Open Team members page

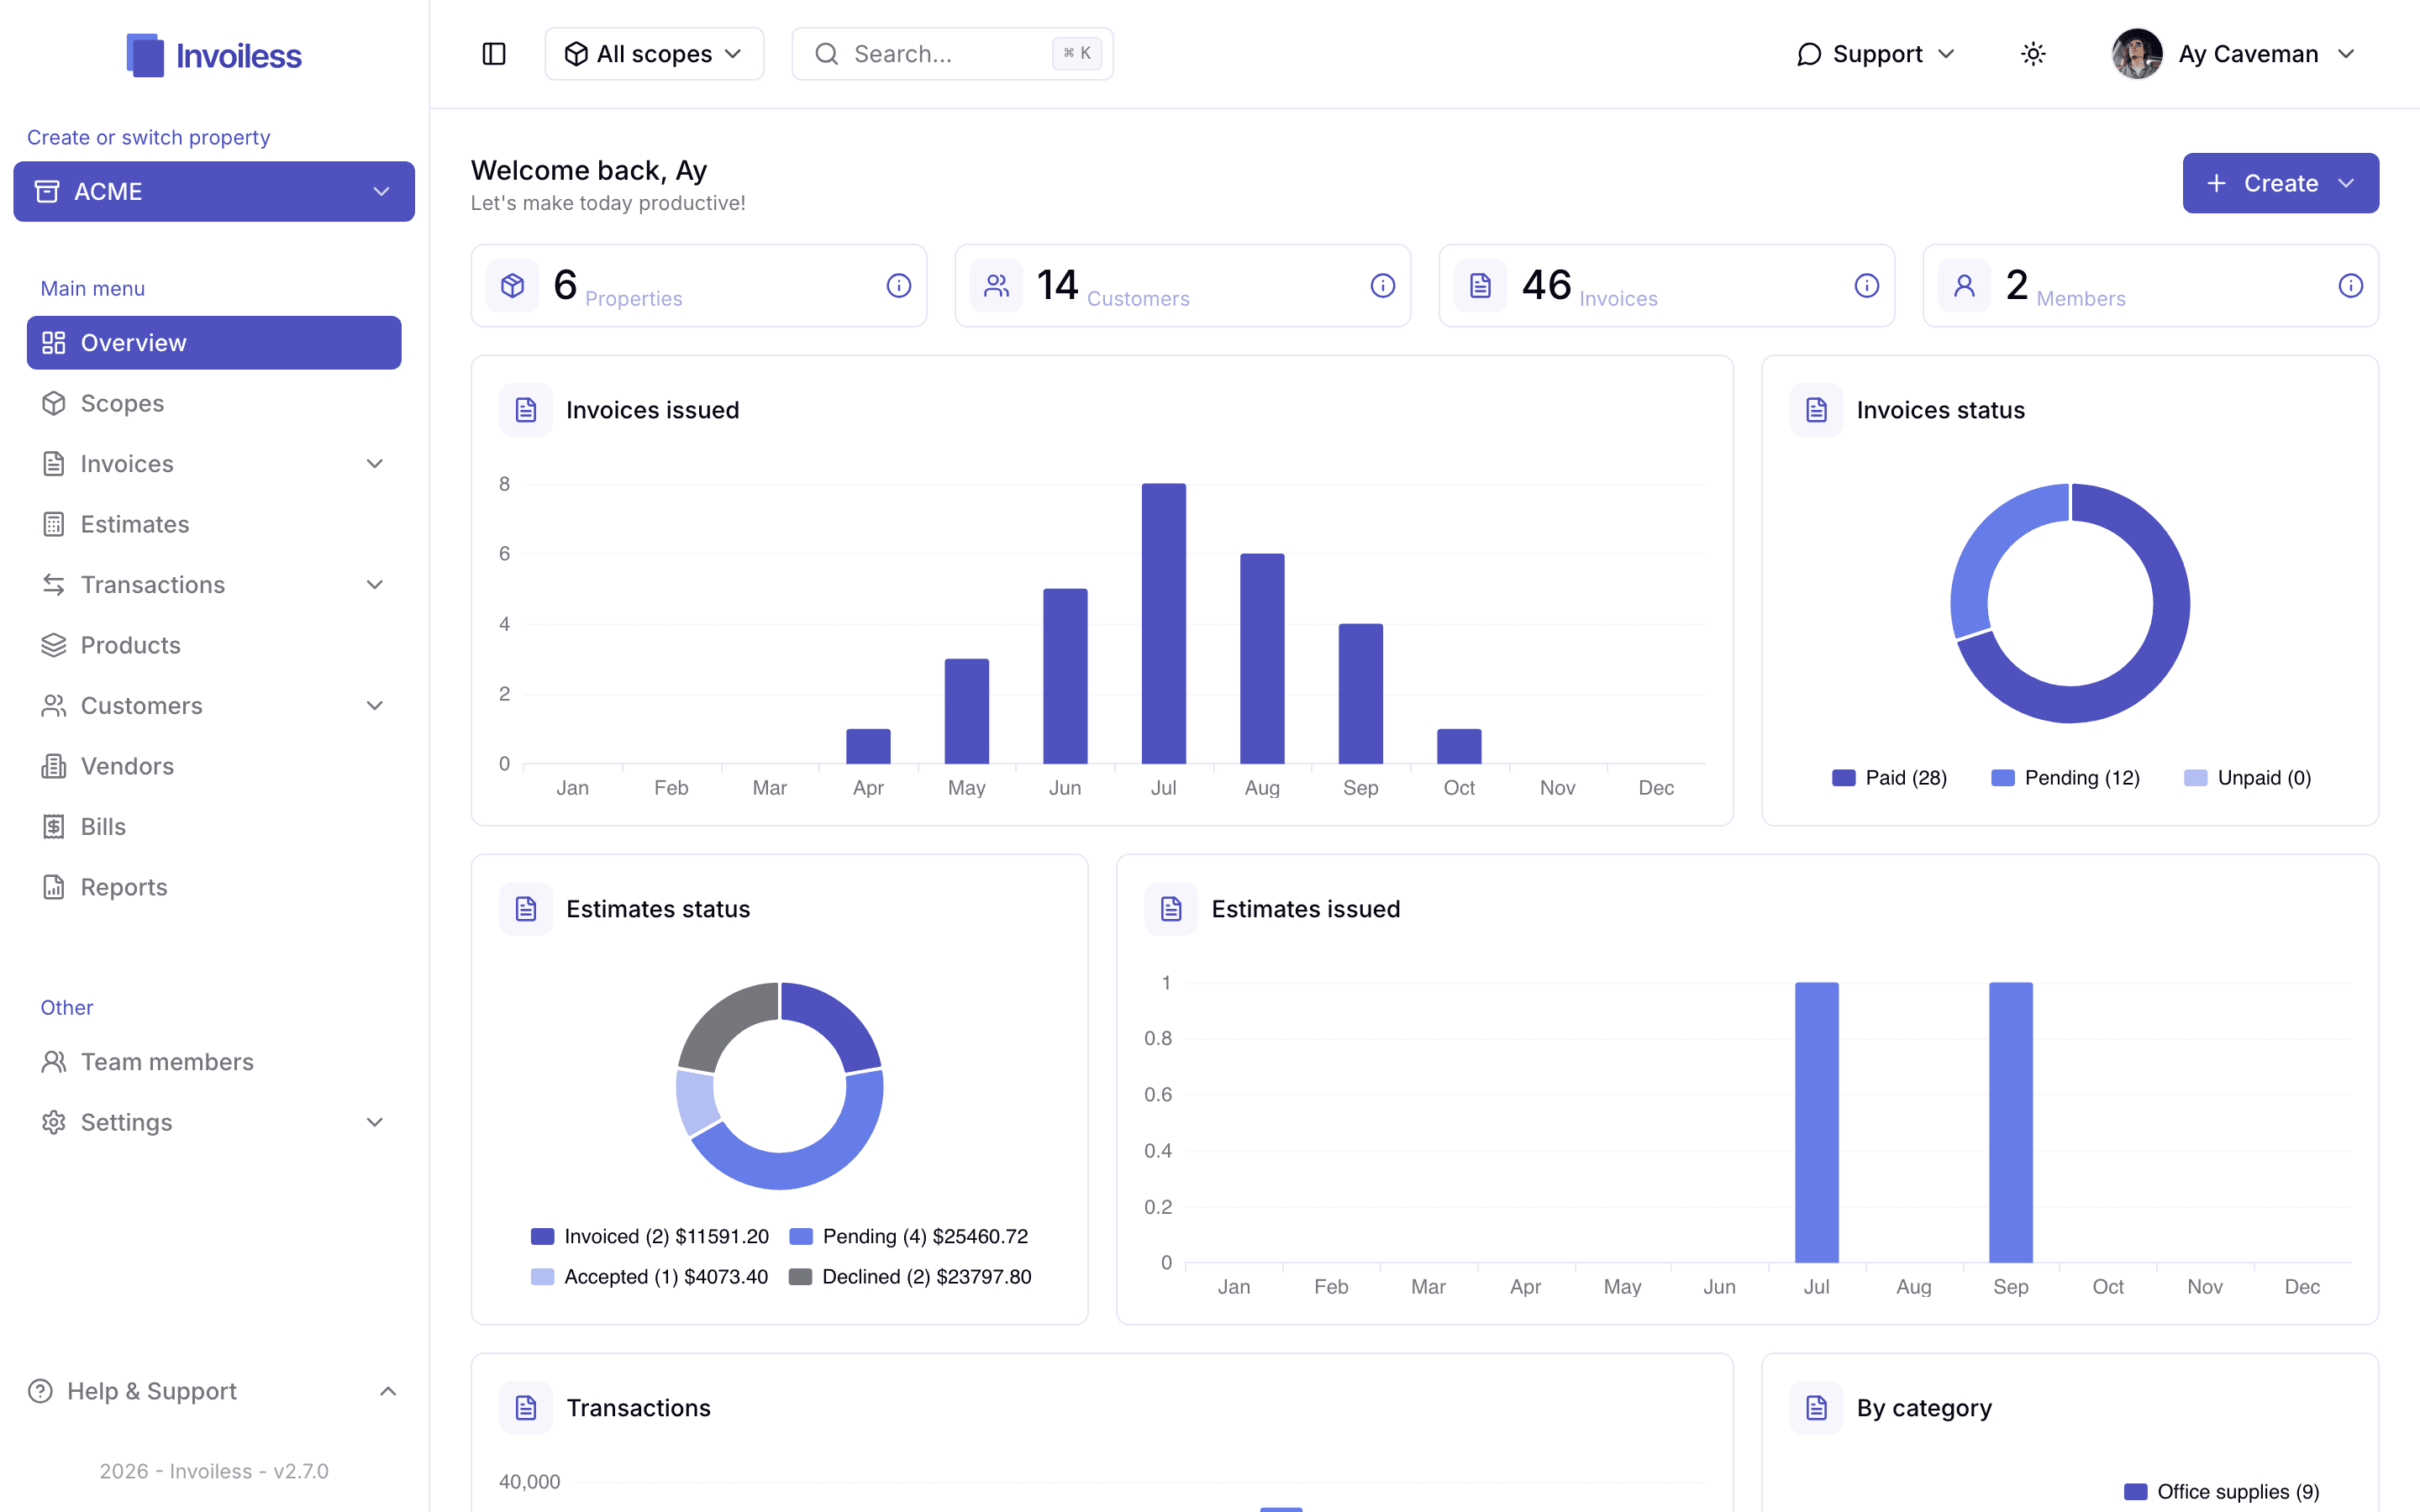coord(214,1062)
